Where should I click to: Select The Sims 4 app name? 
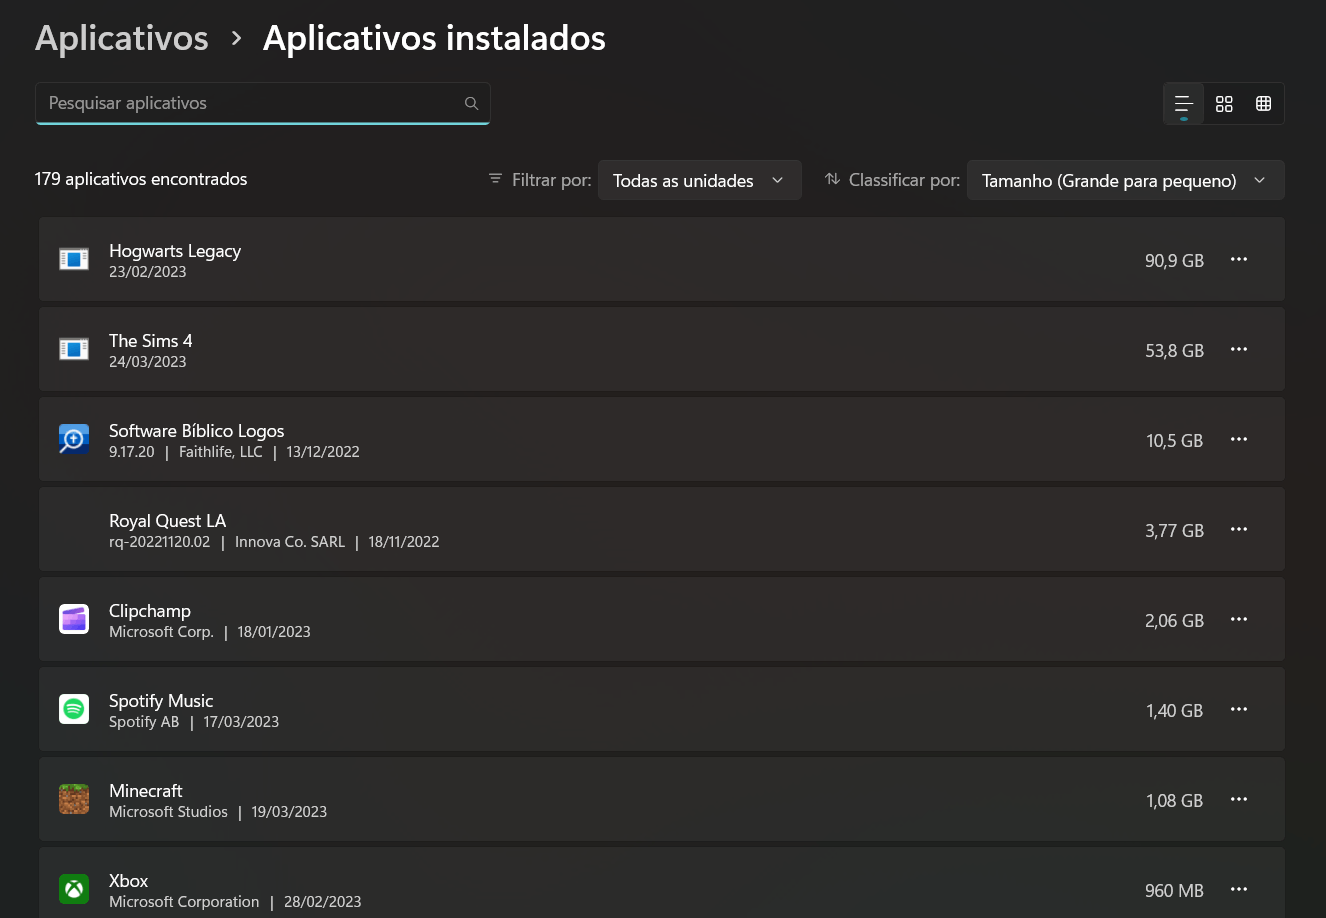[151, 341]
